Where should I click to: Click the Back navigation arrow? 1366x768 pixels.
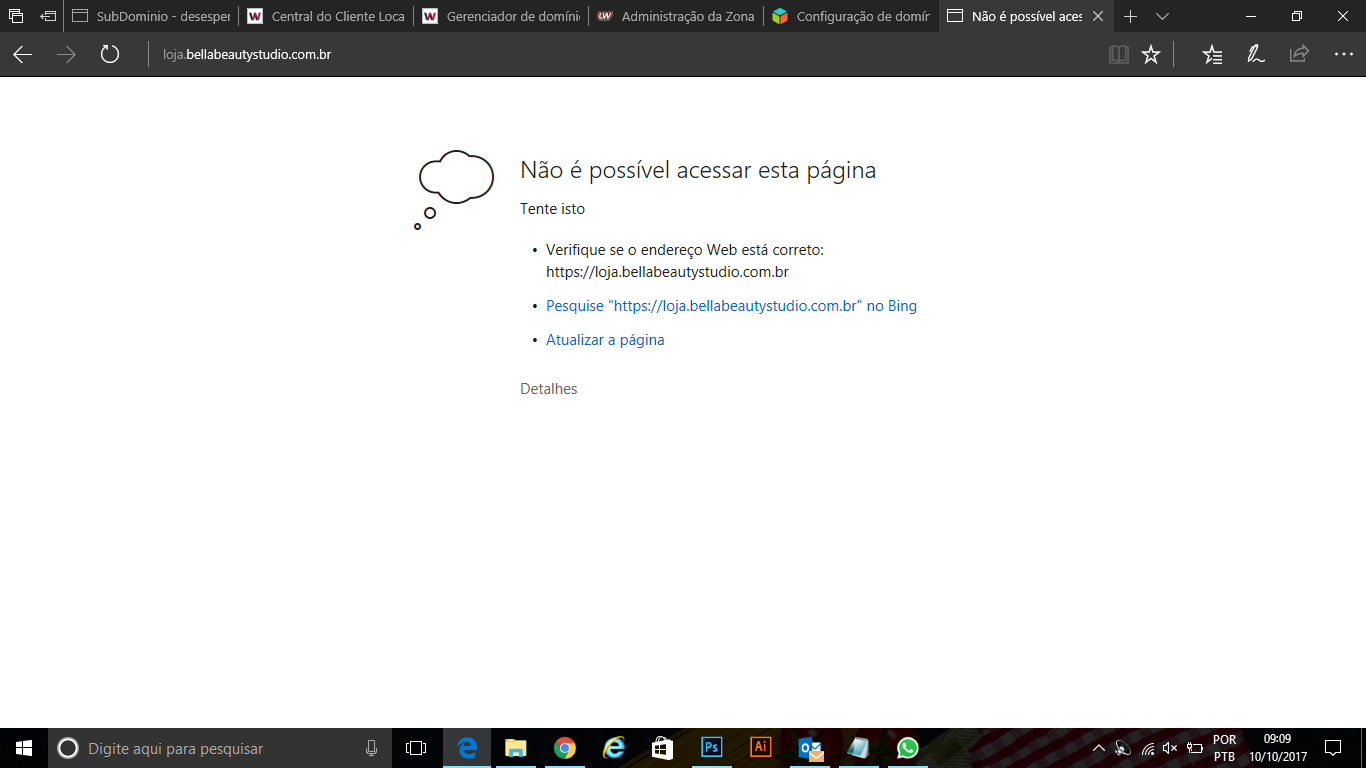pos(22,55)
